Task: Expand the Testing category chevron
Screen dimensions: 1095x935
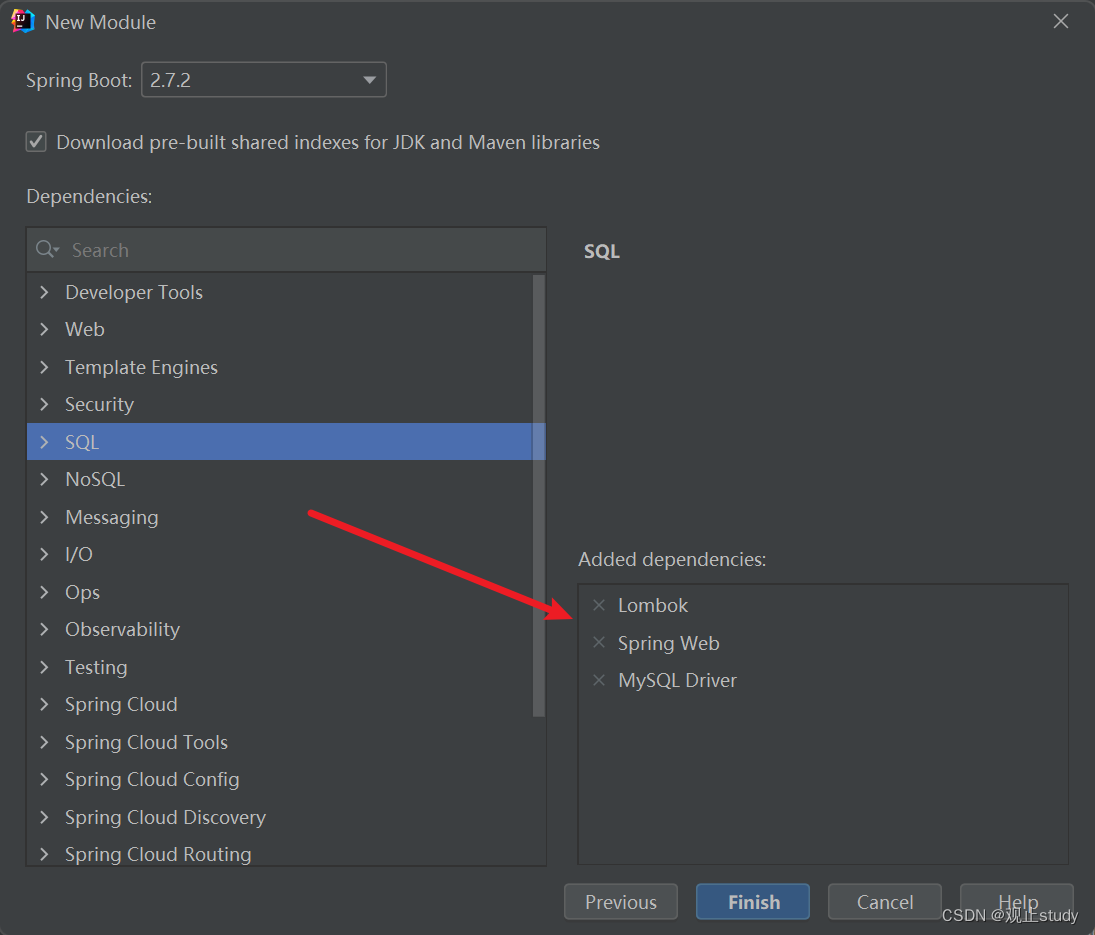Action: (45, 667)
